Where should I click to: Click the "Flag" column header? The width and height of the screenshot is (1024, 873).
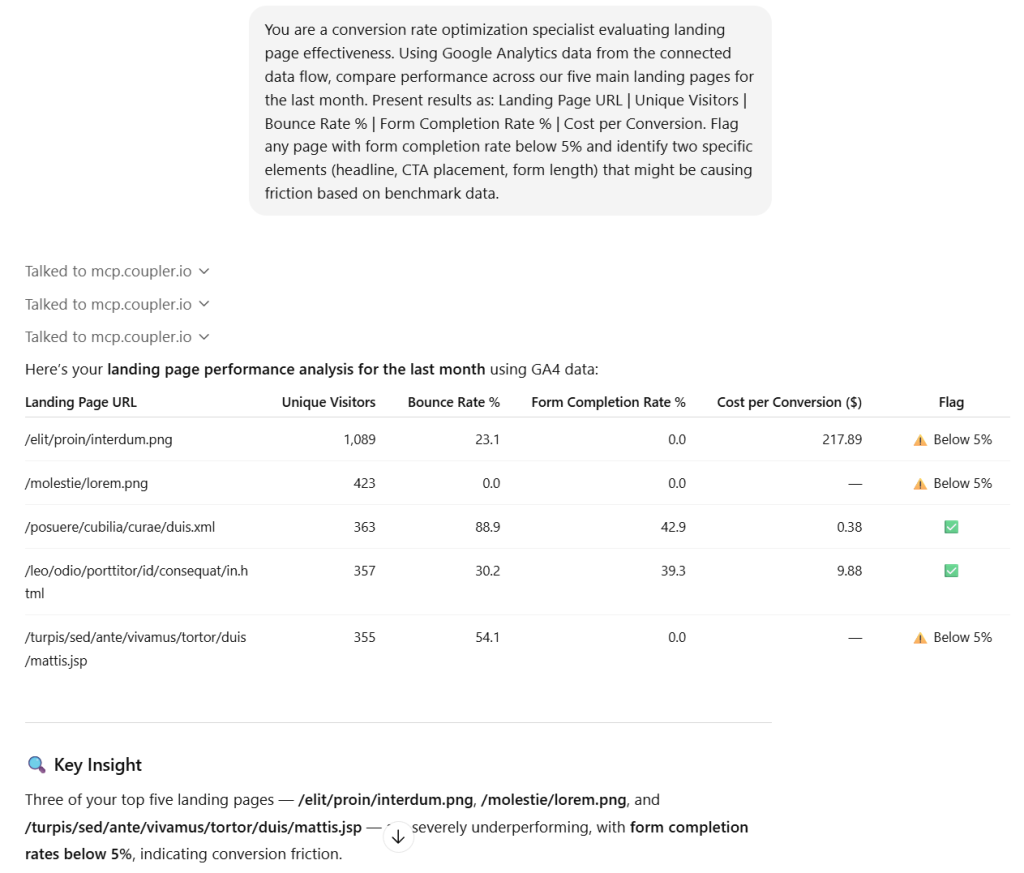coord(951,402)
